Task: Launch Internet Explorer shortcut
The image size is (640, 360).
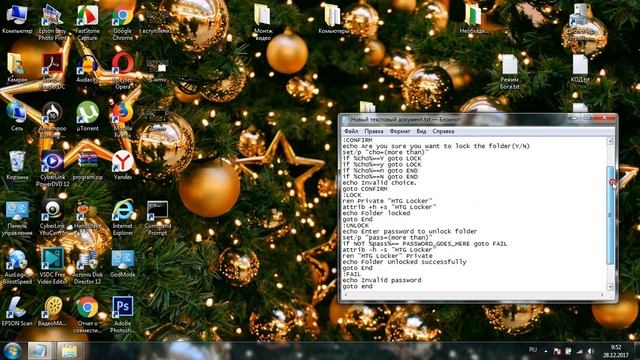Action: coord(122,218)
